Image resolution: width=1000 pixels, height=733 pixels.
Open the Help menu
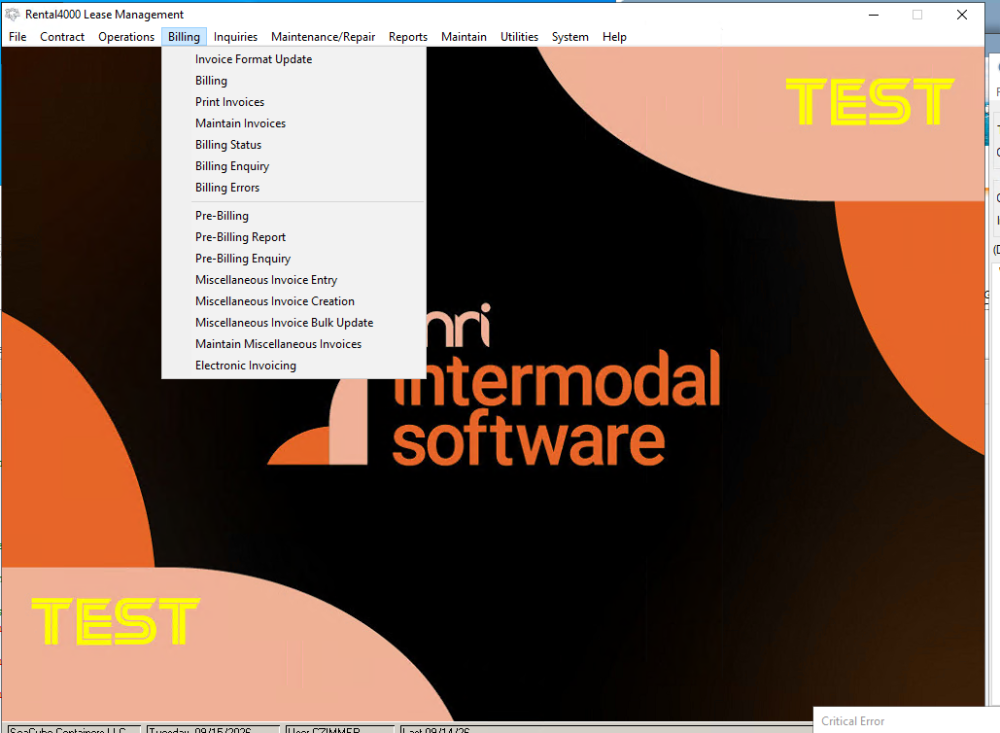(x=614, y=37)
